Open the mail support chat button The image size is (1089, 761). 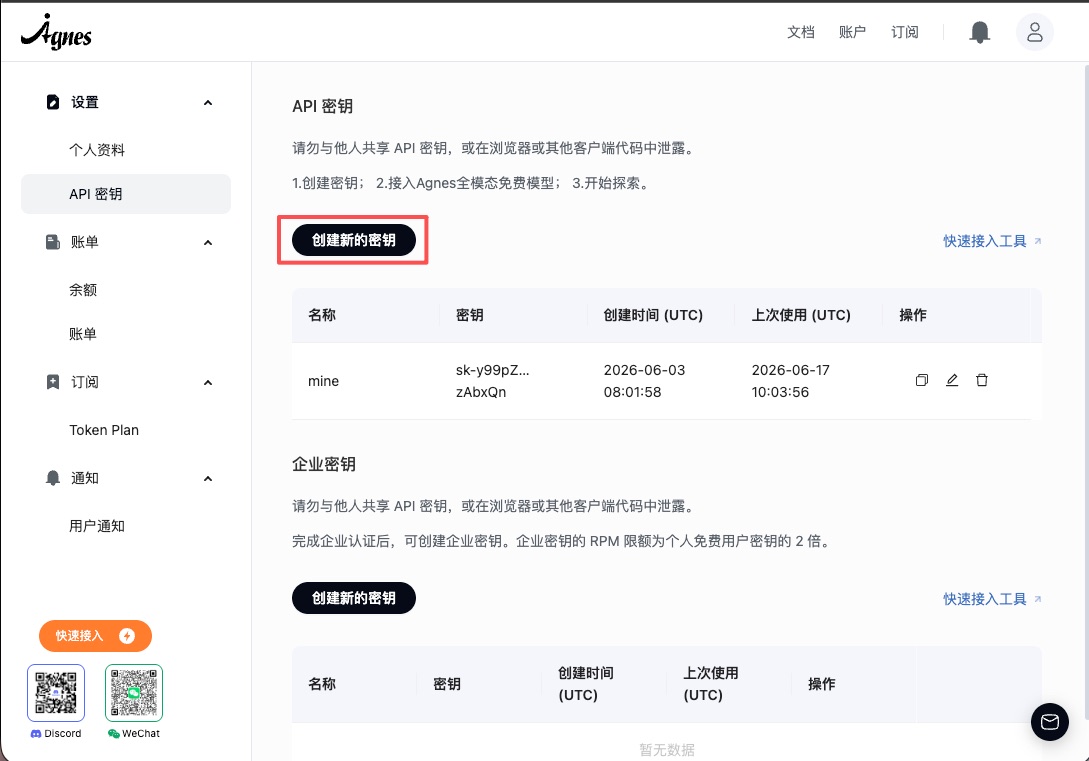point(1049,722)
